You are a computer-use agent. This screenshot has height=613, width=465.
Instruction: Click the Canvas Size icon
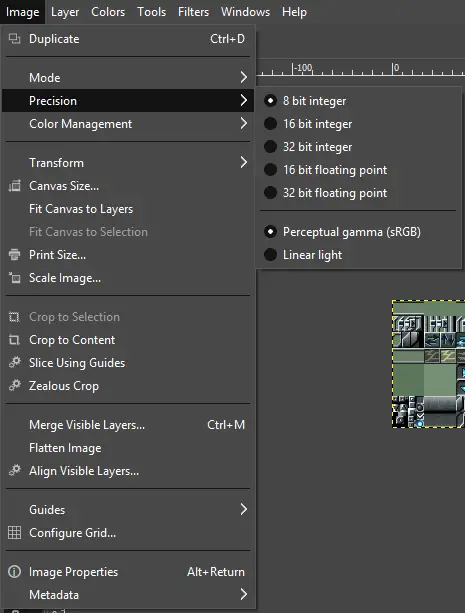coord(14,186)
